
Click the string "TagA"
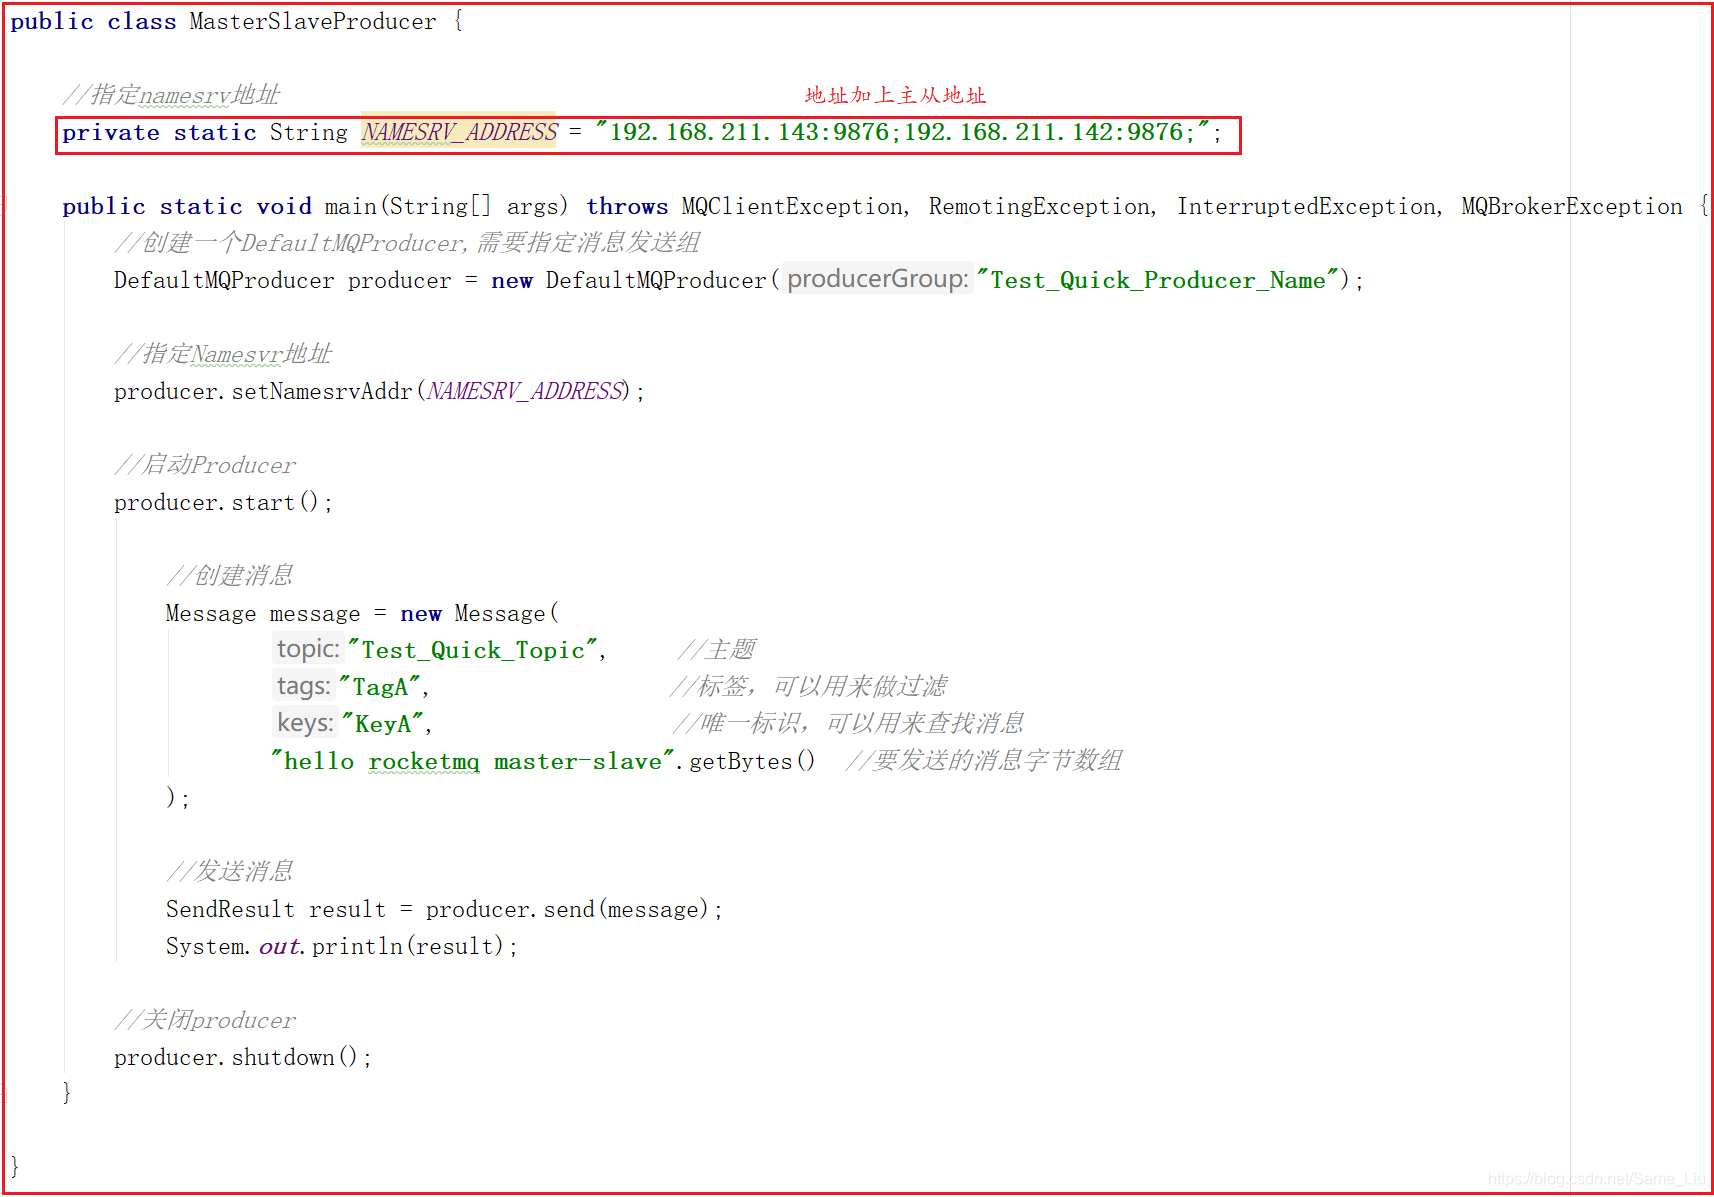click(380, 687)
